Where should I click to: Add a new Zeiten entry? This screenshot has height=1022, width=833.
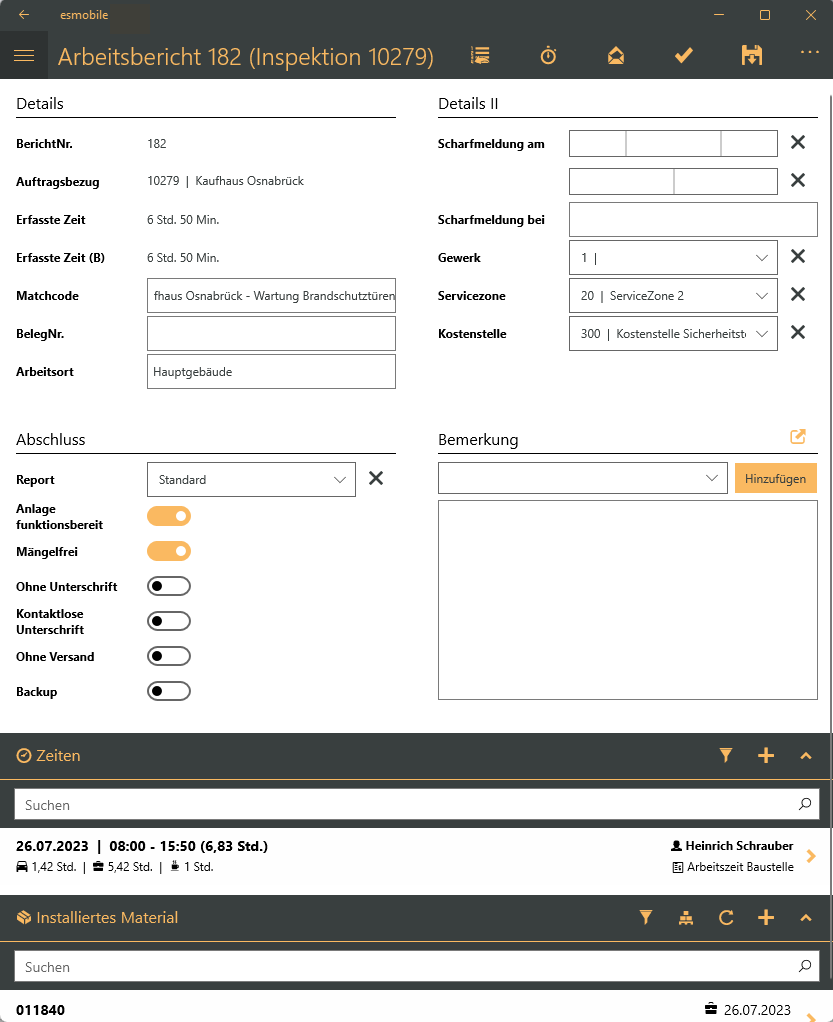point(766,755)
